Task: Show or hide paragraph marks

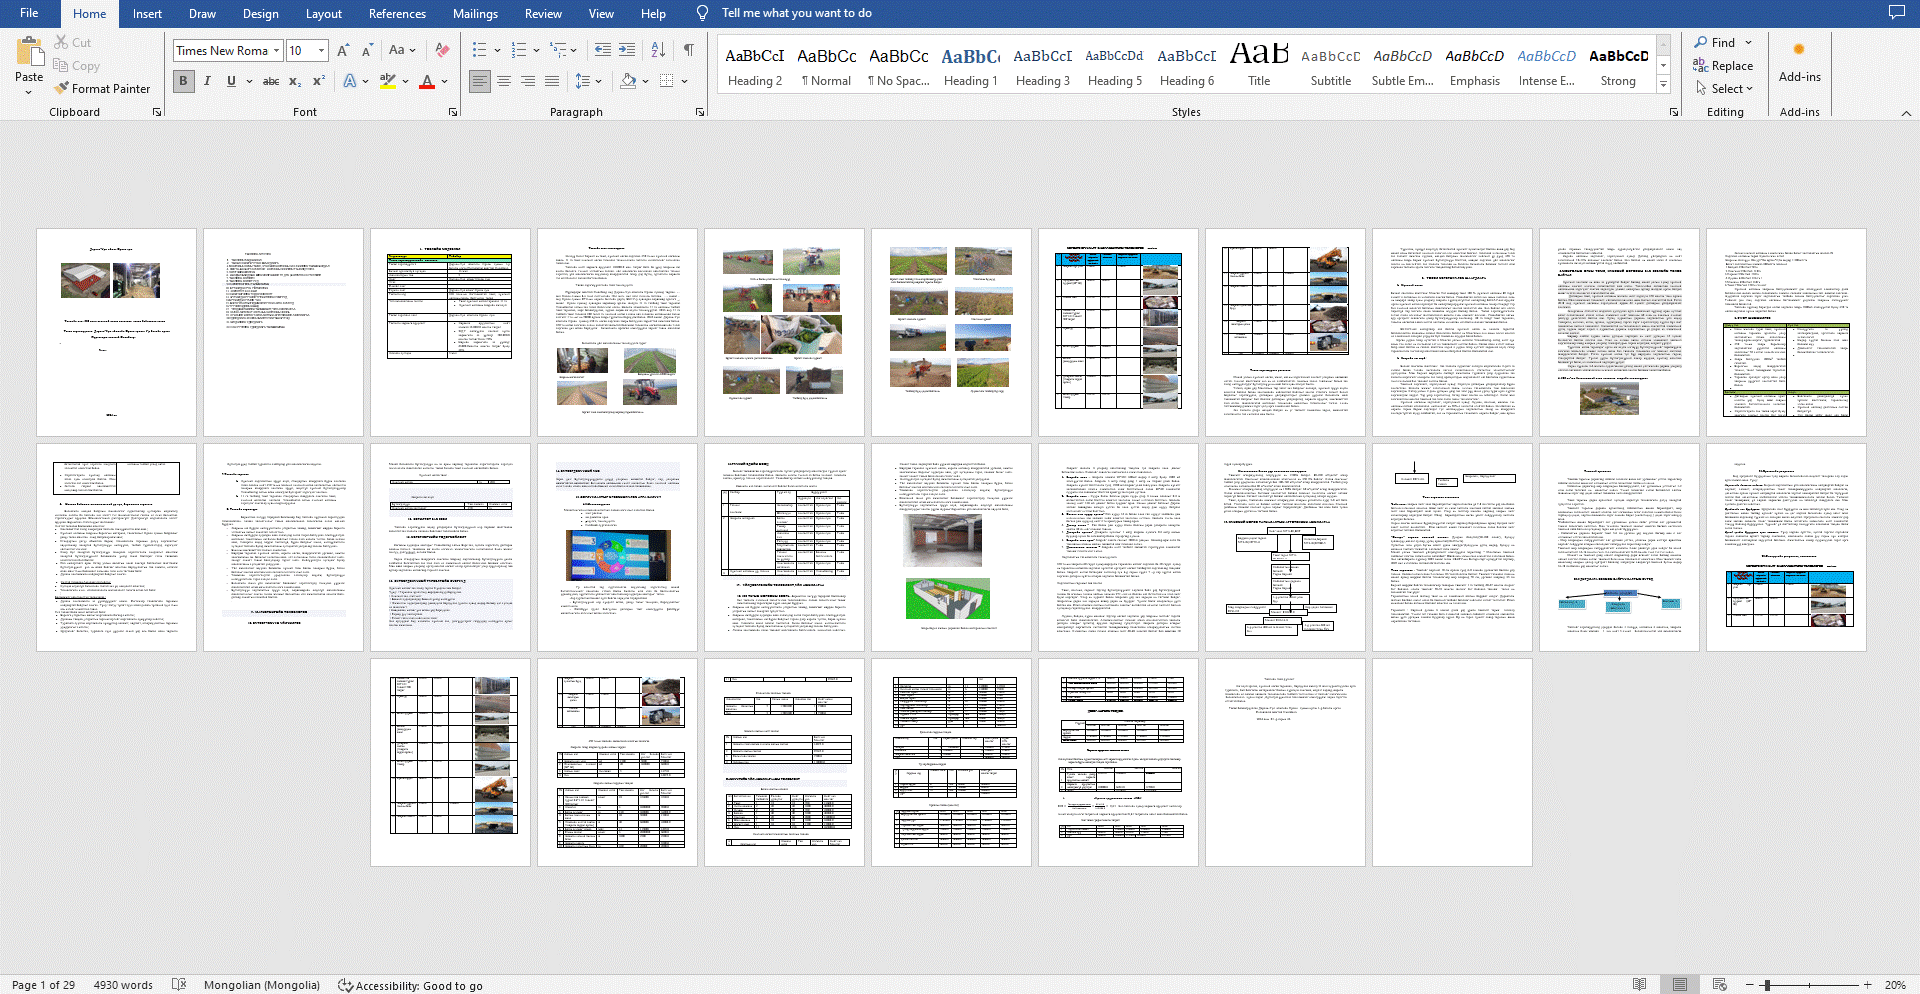Action: pyautogui.click(x=689, y=50)
